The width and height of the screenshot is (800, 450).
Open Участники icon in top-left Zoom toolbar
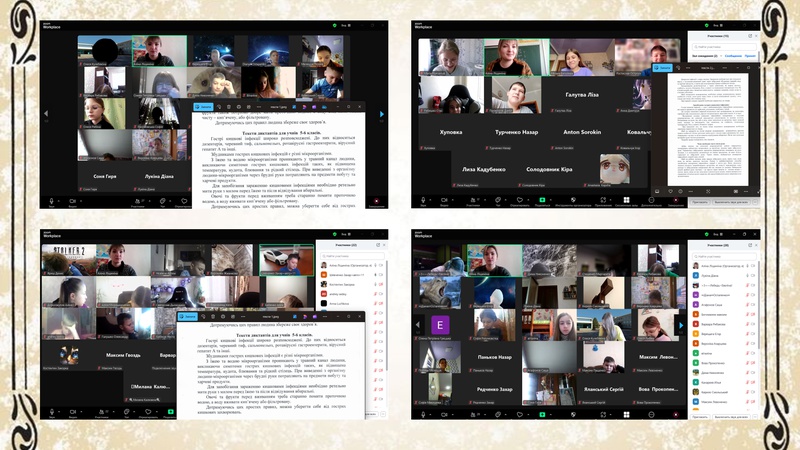tap(137, 201)
